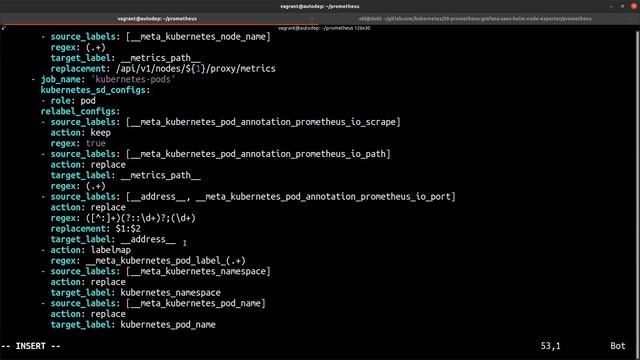
Task: Switch to the vagrant@autodep ~/prometheus tab
Action: (157, 19)
